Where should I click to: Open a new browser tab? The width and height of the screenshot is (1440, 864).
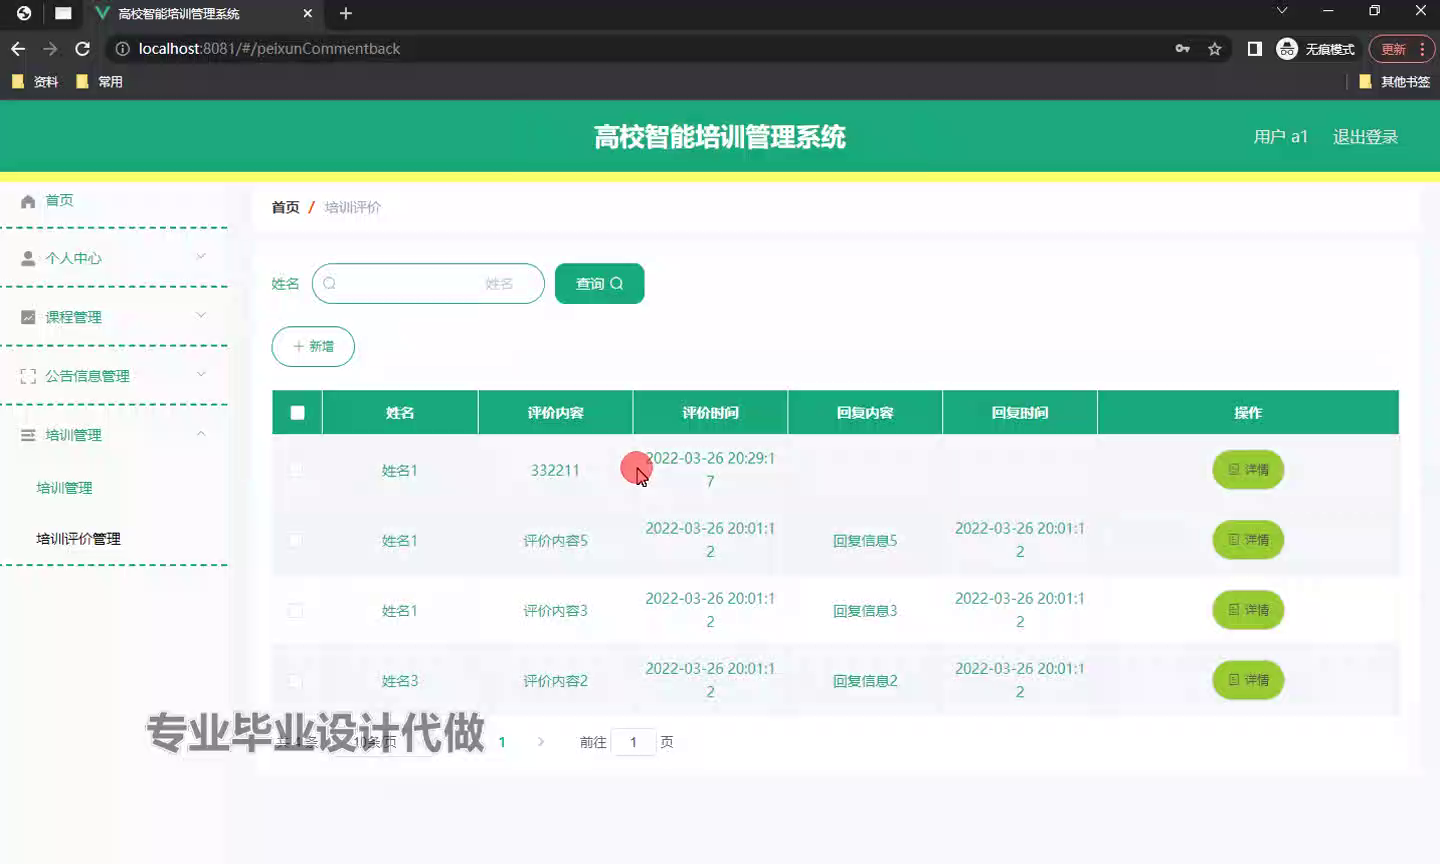(x=346, y=13)
